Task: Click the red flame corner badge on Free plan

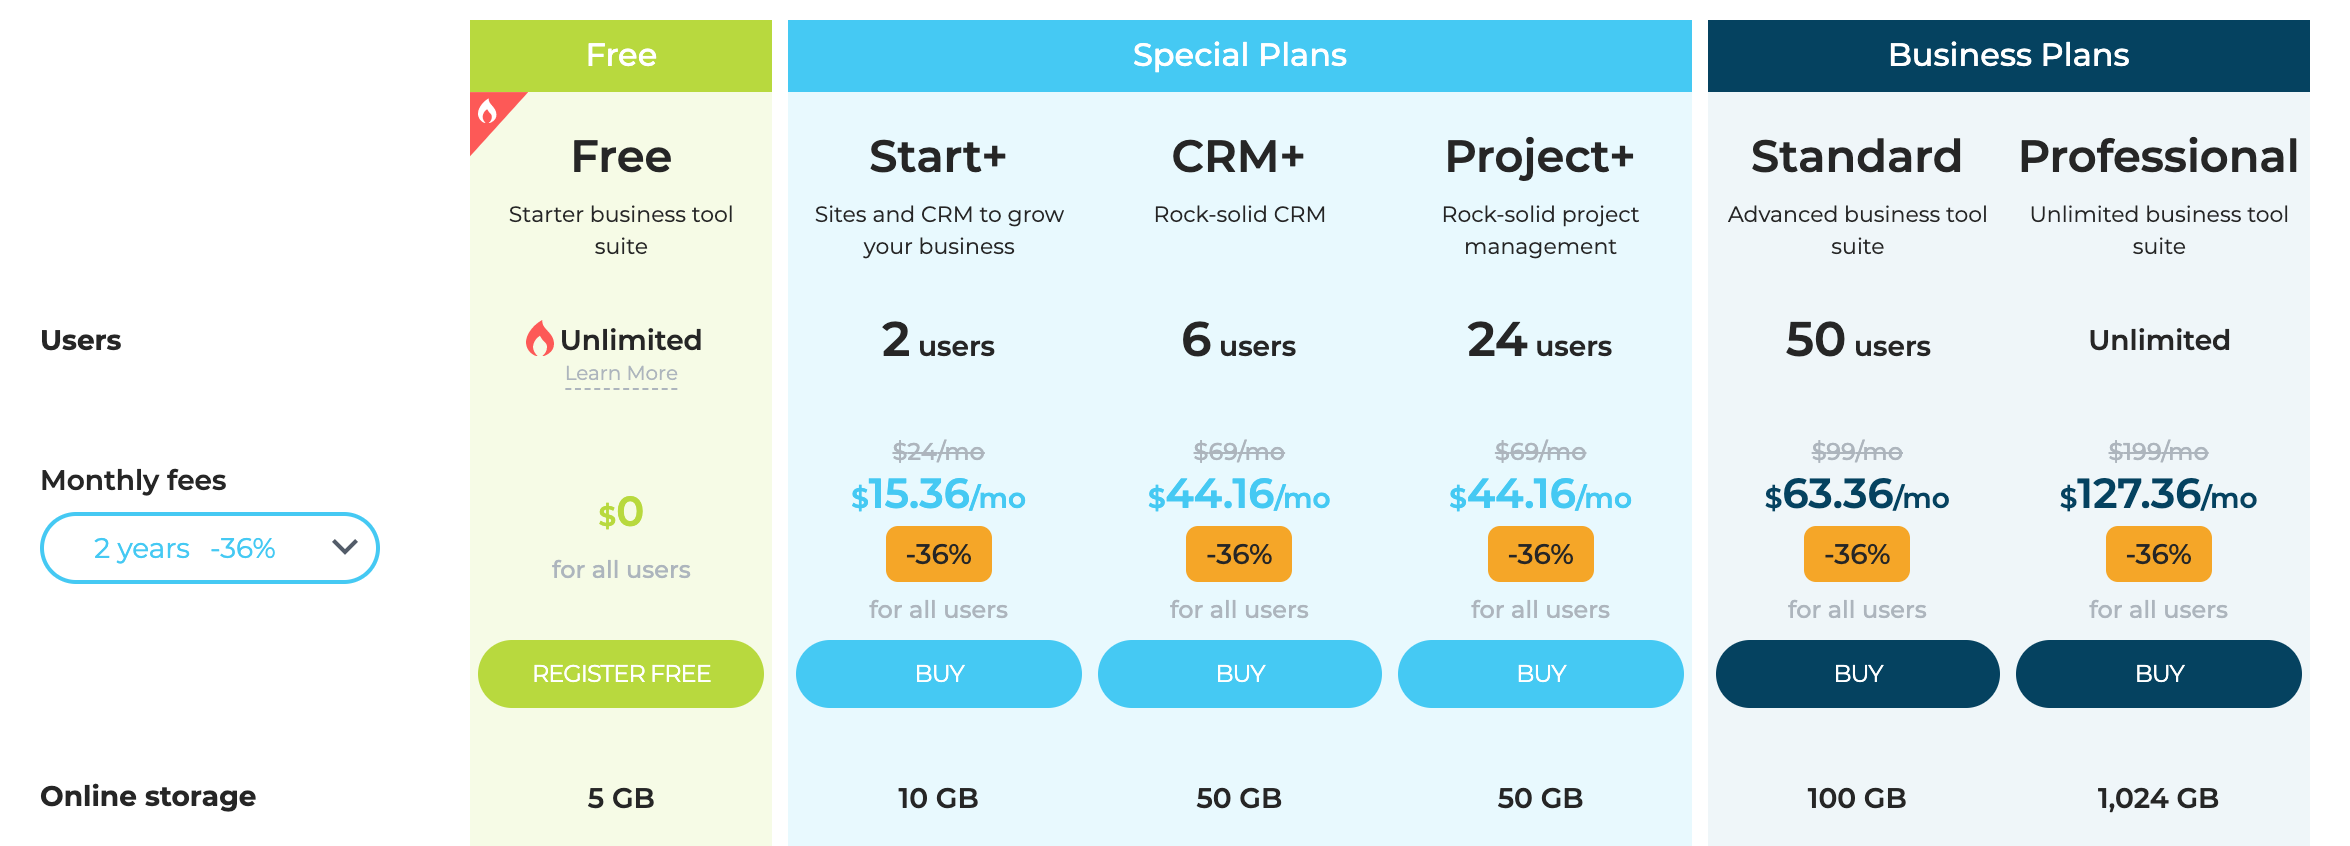Action: click(491, 114)
